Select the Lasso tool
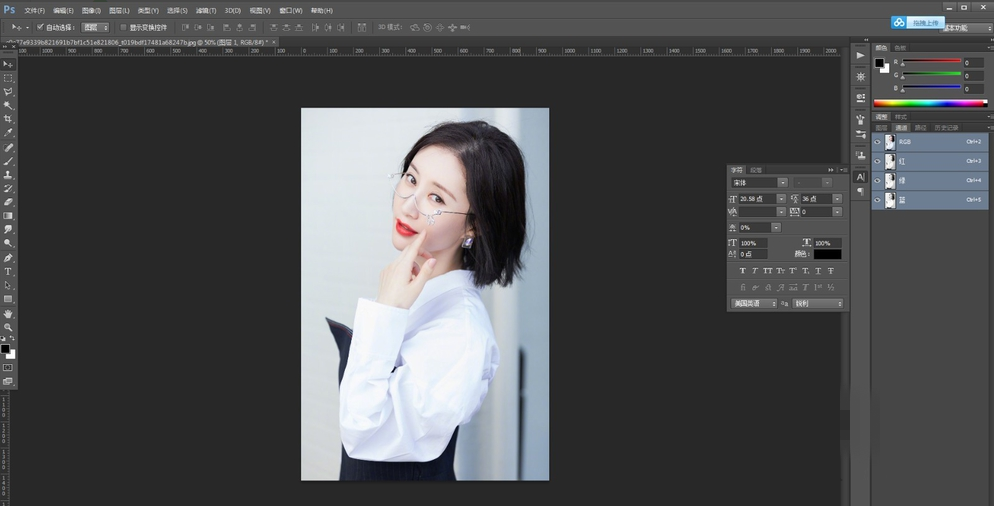Image resolution: width=994 pixels, height=506 pixels. tap(8, 91)
